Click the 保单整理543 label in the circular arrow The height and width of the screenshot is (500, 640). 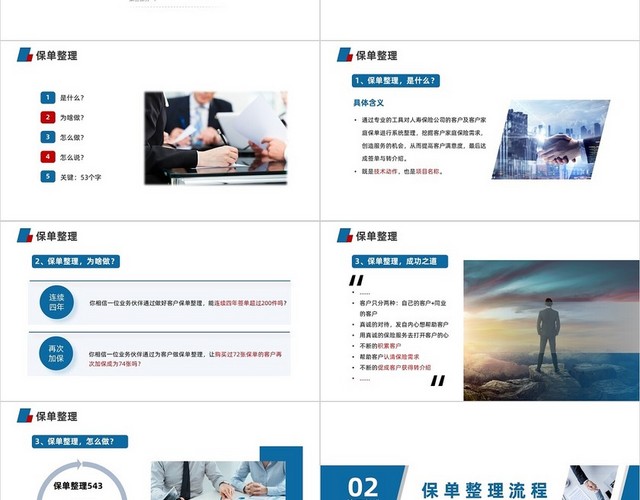coord(78,486)
